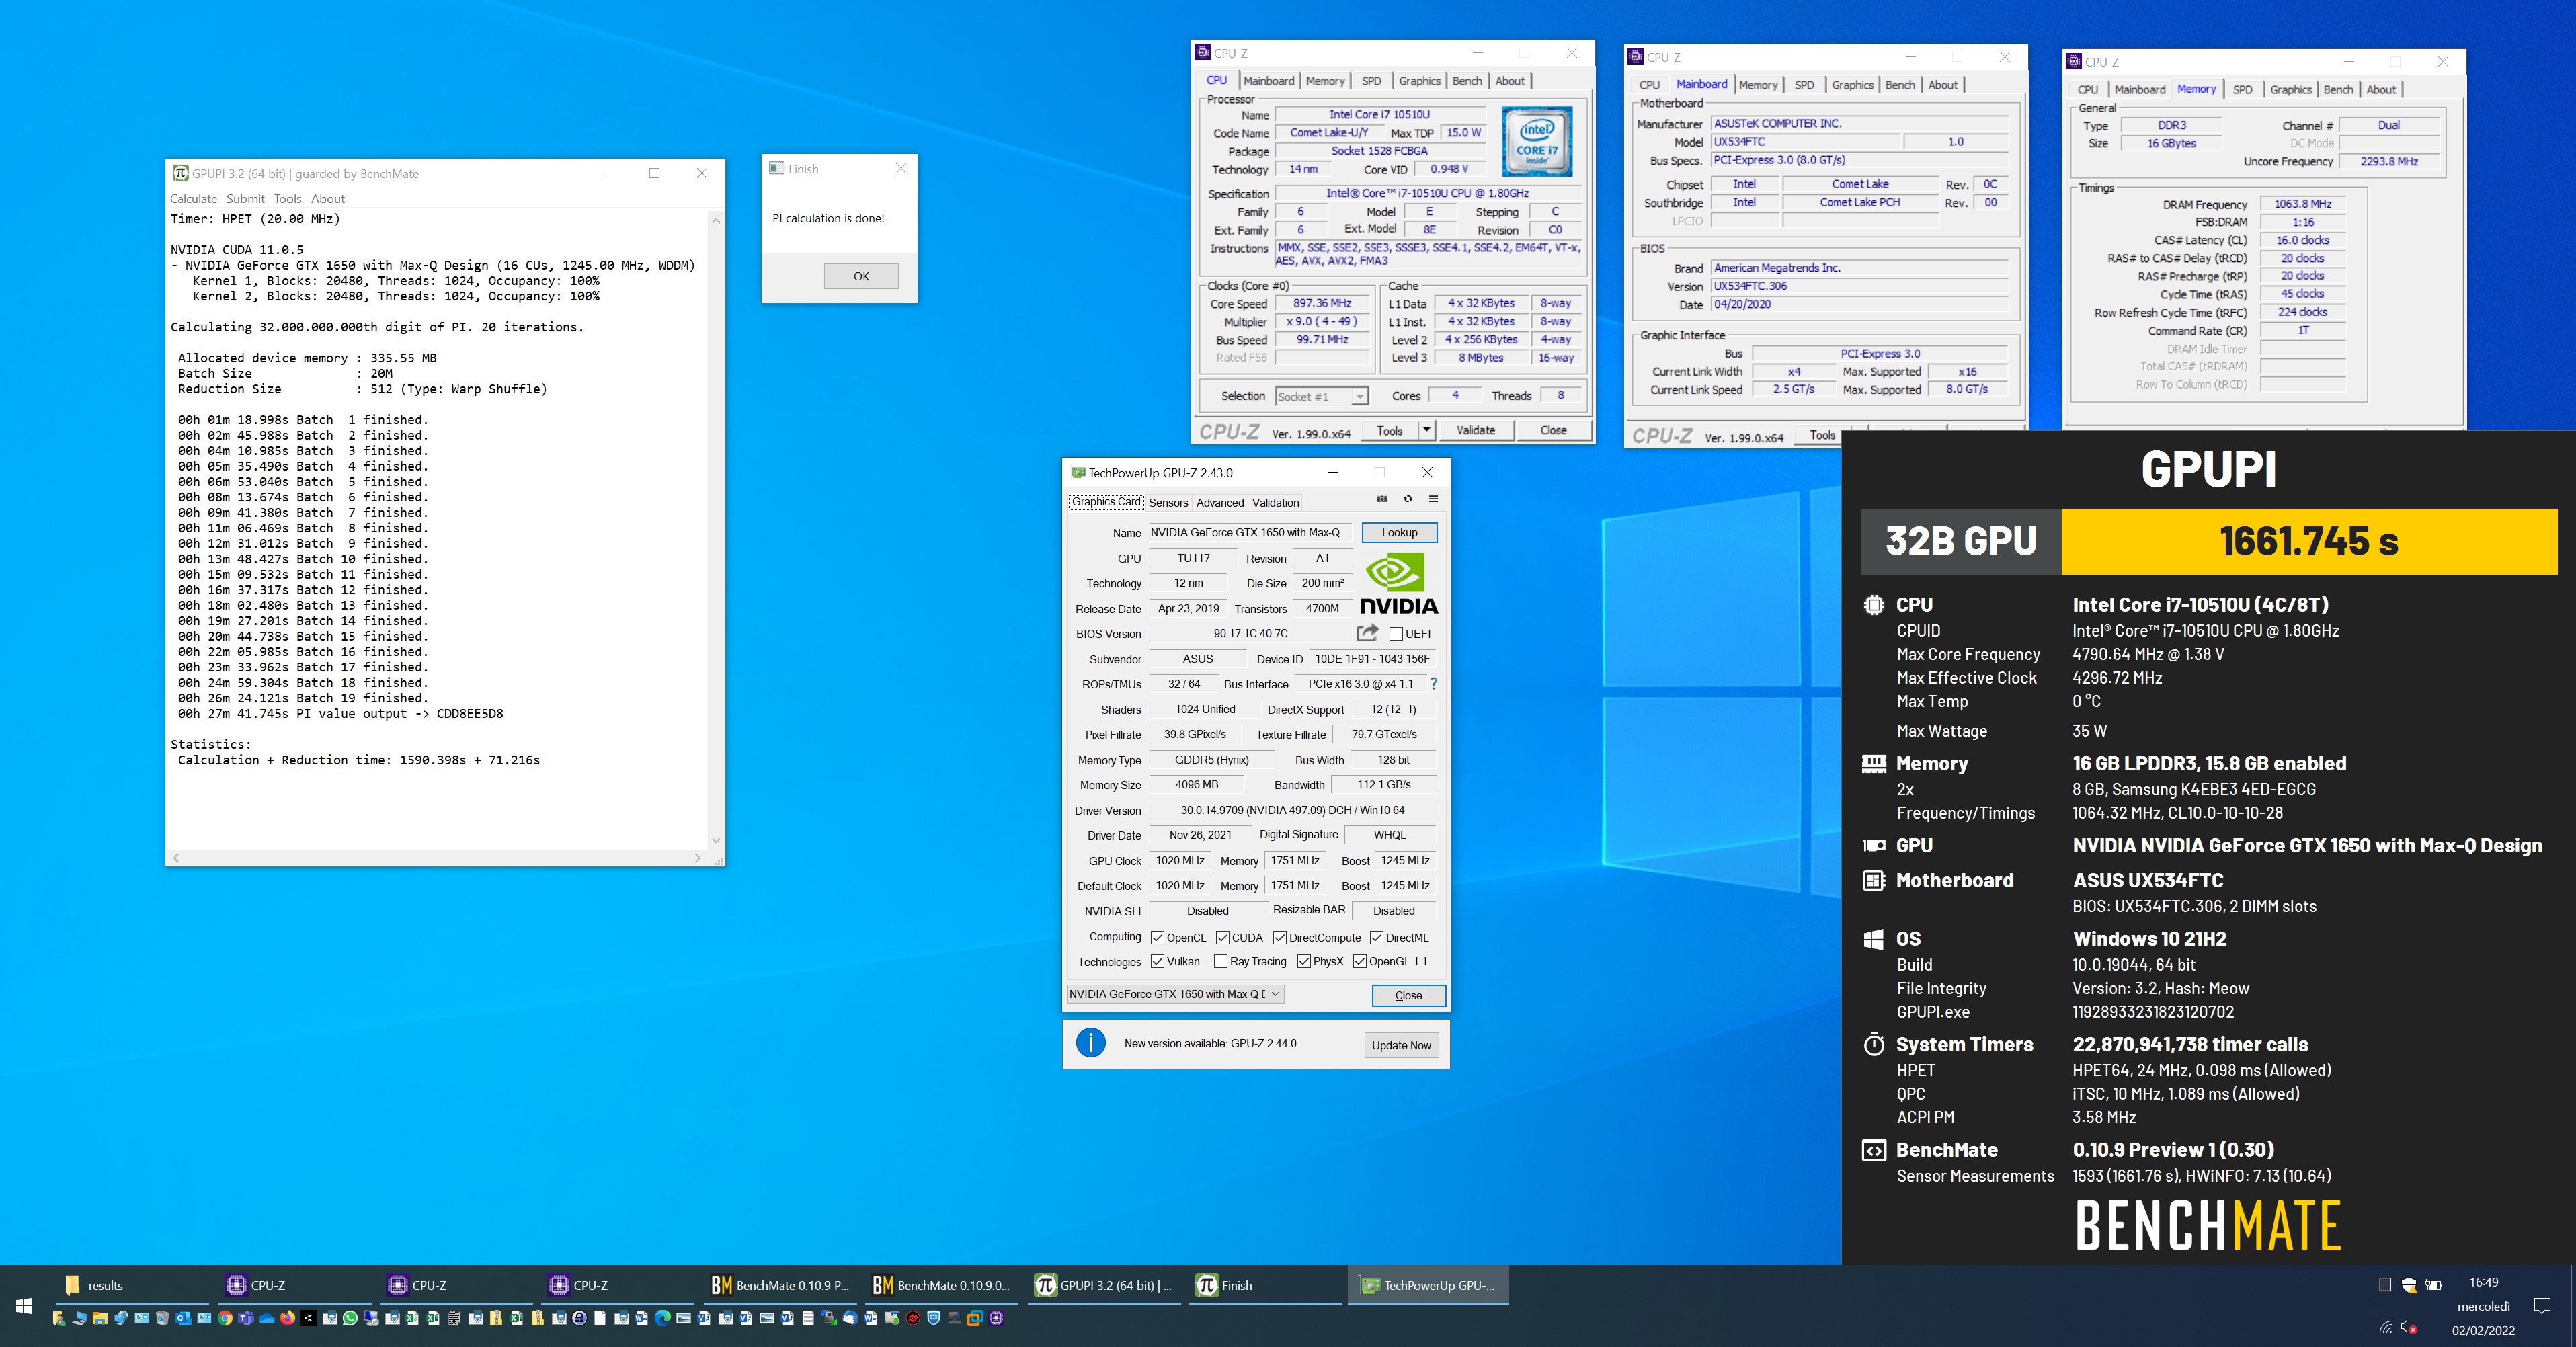Image resolution: width=2576 pixels, height=1347 pixels.
Task: Switch to TechPowerUp GPU-Z taskbar item
Action: (1428, 1285)
